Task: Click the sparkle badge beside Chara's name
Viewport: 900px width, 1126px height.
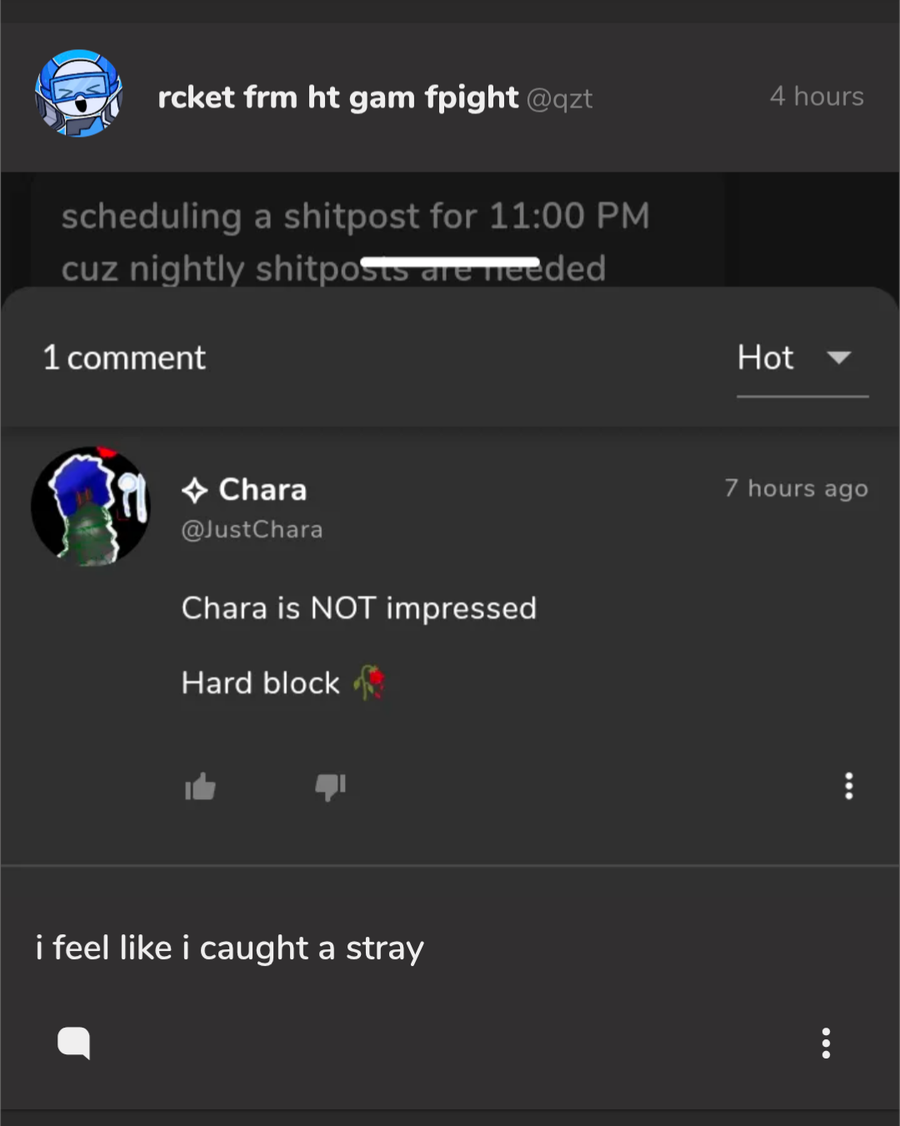Action: 195,490
